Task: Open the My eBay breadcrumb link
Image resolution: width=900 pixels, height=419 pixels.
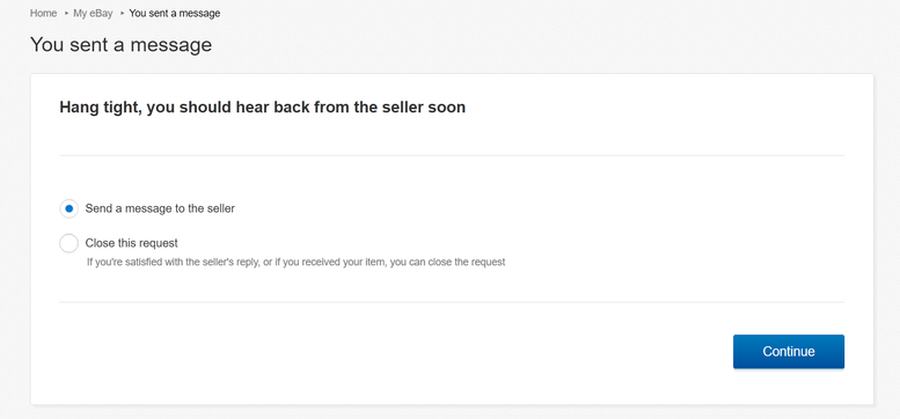Action: tap(93, 13)
